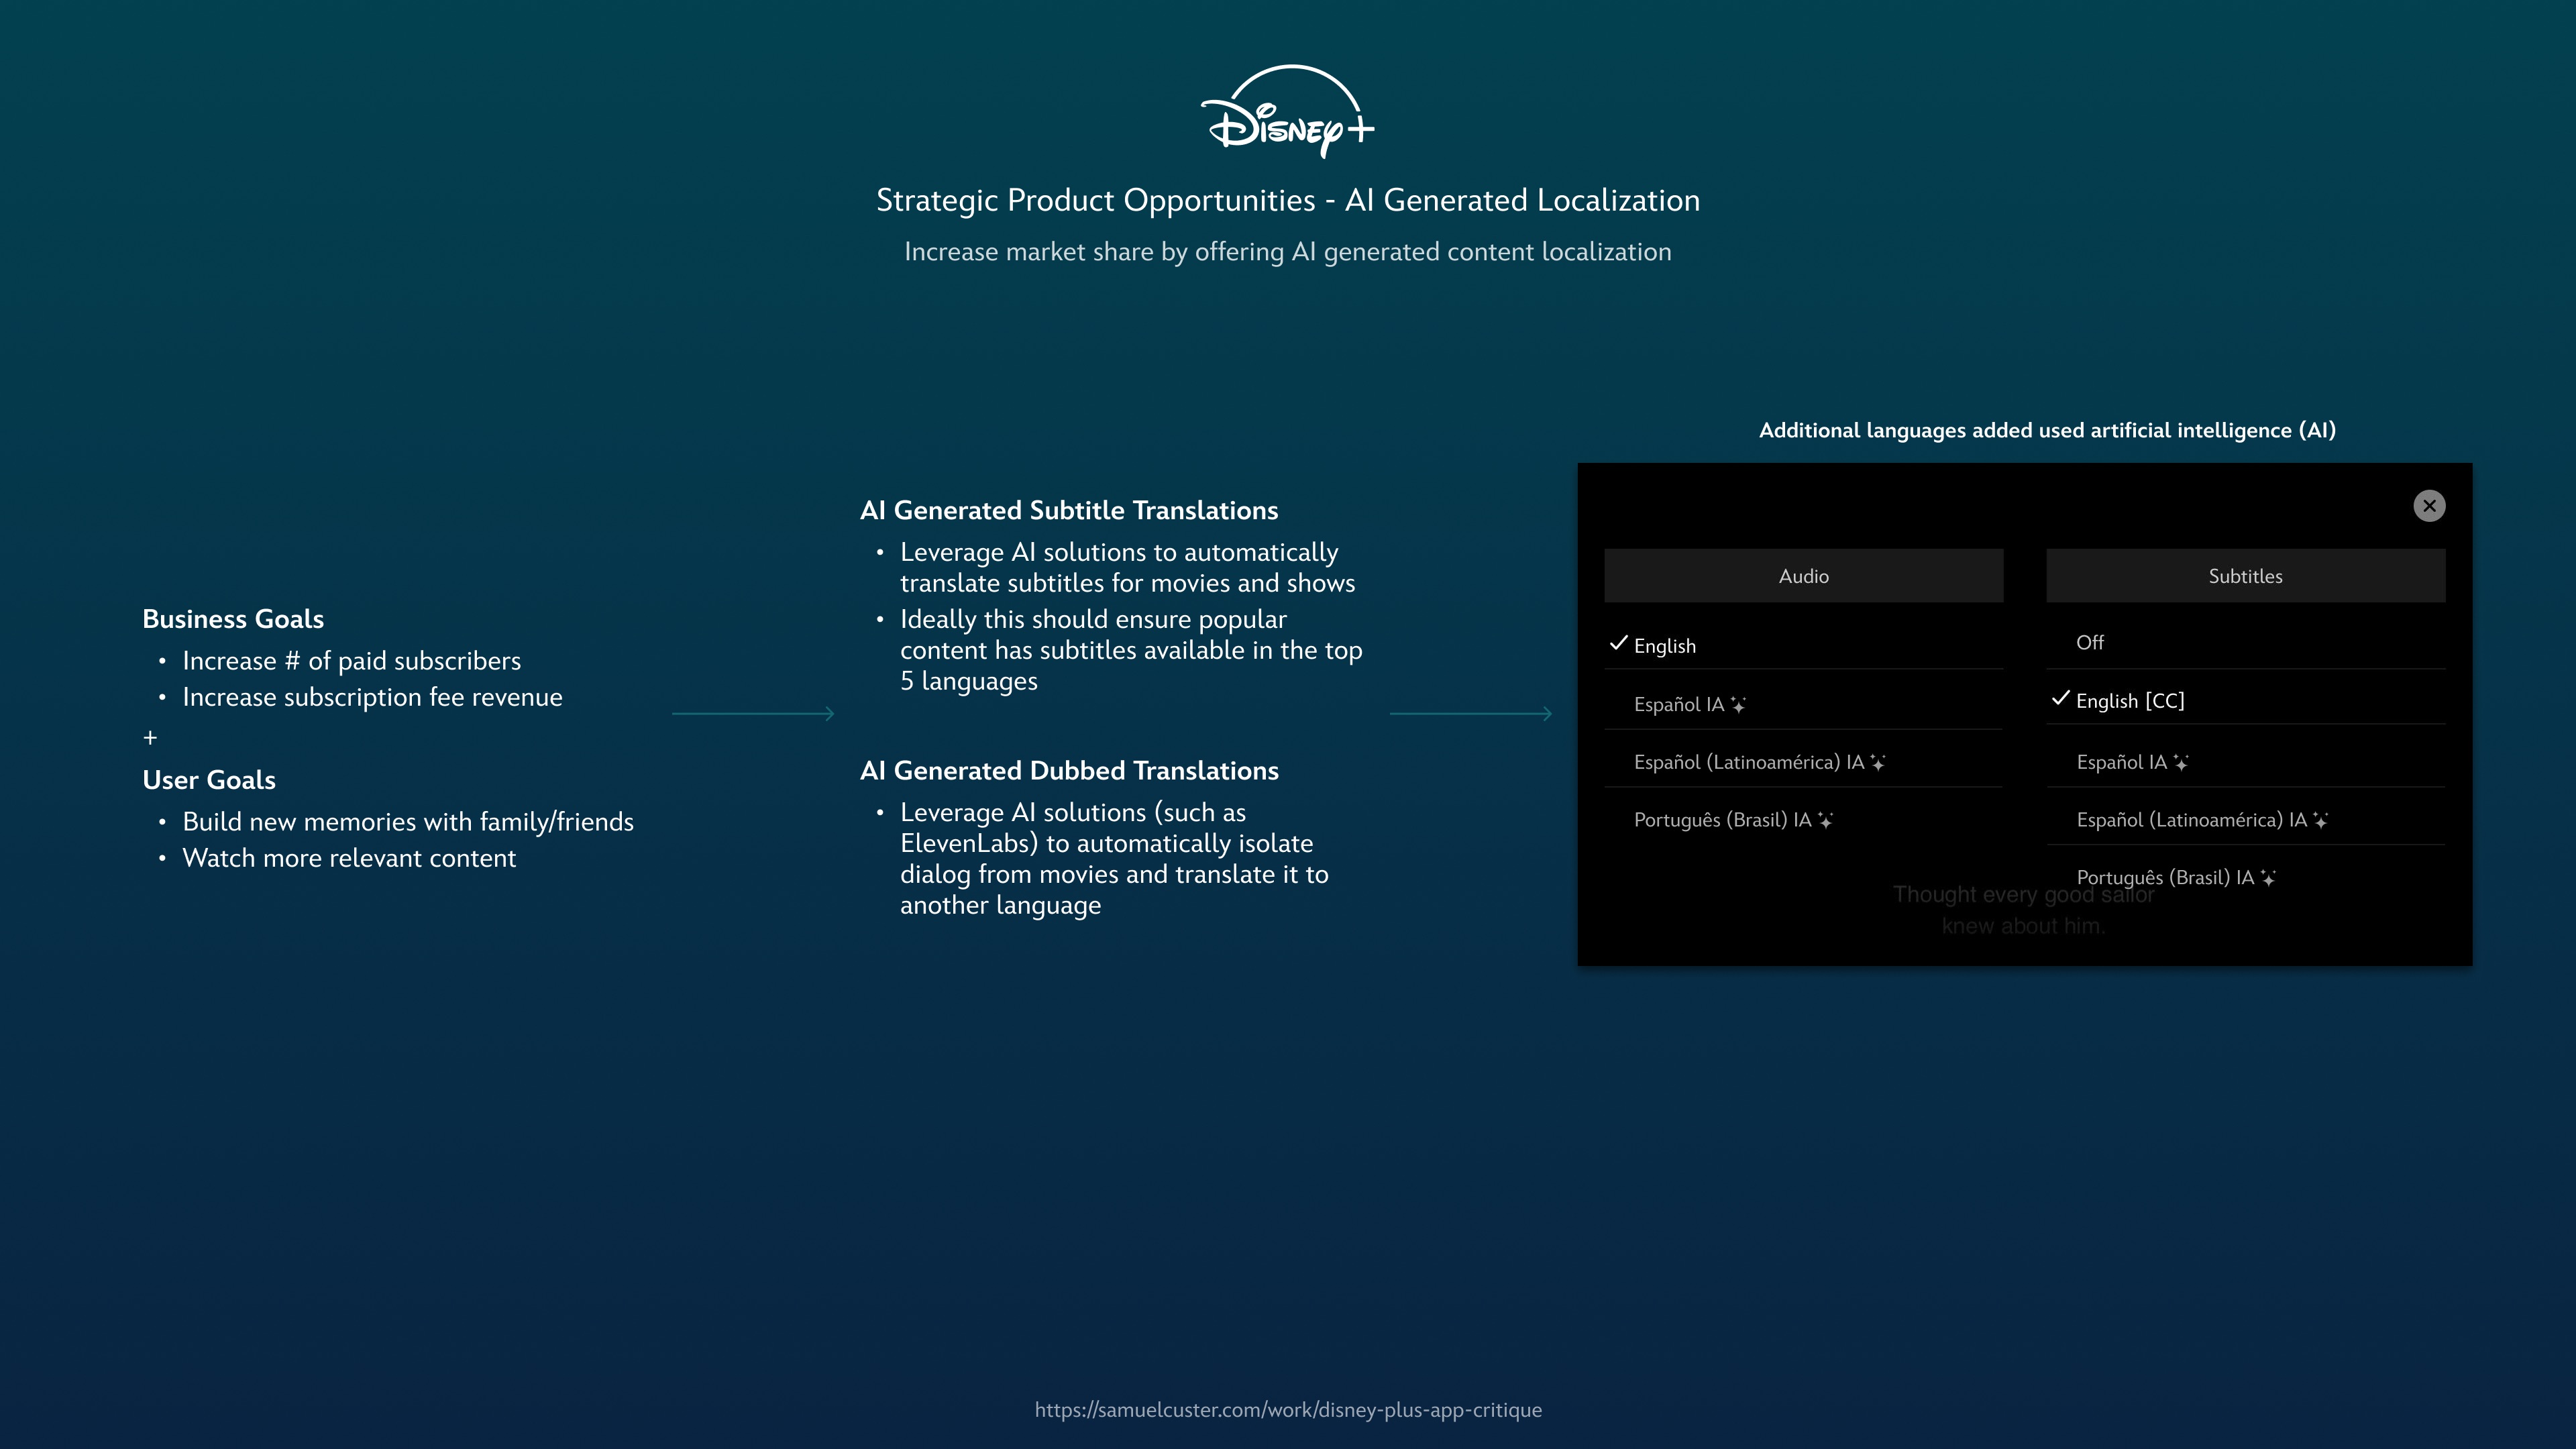Click sparkle icon next to Español IA subtitles
This screenshot has height=1449, width=2576.
(x=2181, y=763)
